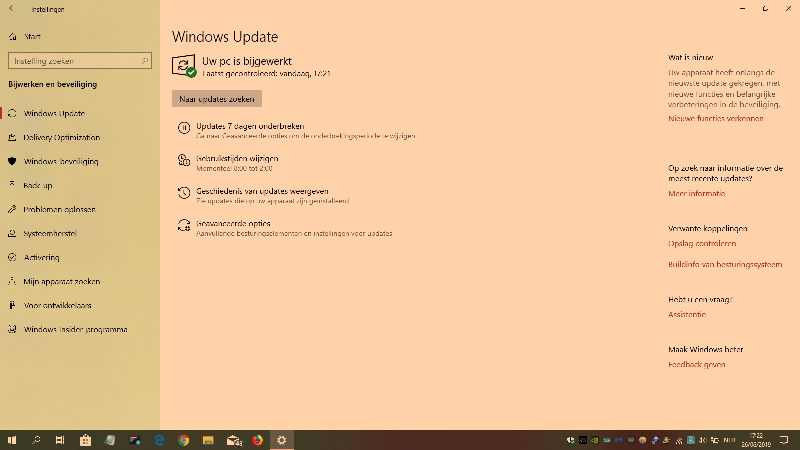This screenshot has height=450, width=800.
Task: Click the Settings gear on the taskbar
Action: [x=282, y=440]
